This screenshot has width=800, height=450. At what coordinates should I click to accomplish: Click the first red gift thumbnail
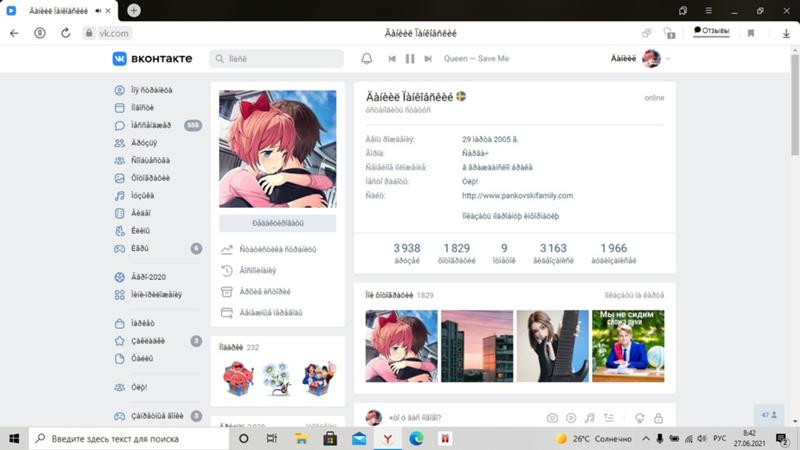click(238, 379)
